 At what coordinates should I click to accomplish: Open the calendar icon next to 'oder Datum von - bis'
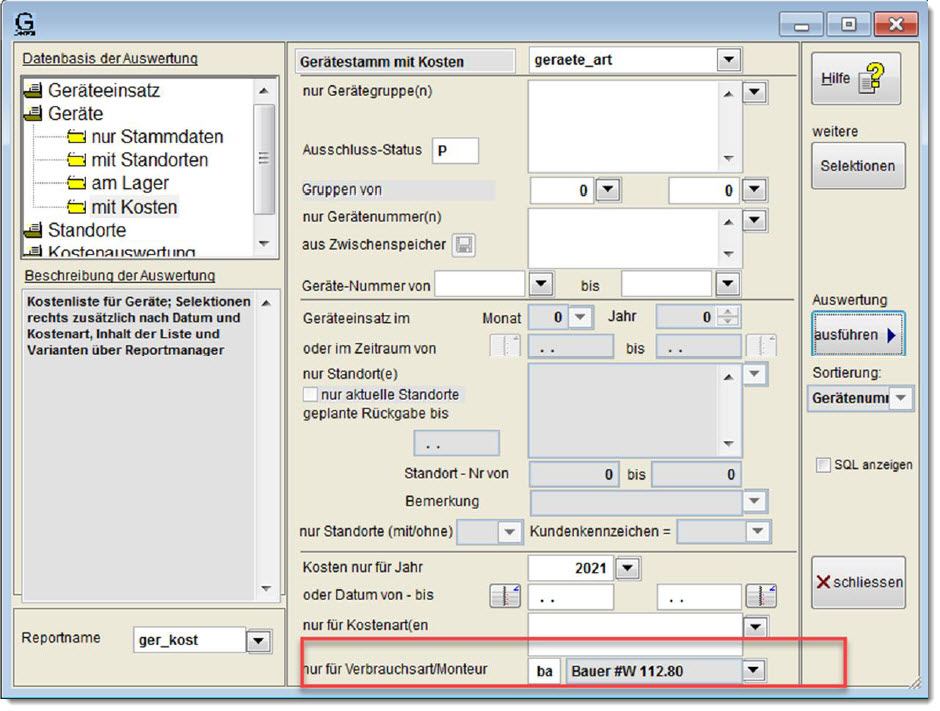504,597
